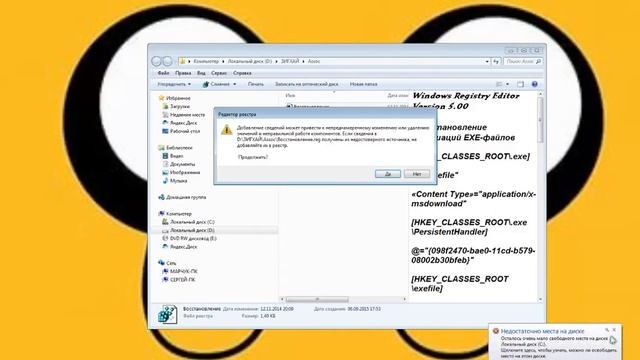Image resolution: width=640 pixels, height=360 pixels.
Task: Click the Рабочий стол icon in the sidebar
Action: coord(165,131)
